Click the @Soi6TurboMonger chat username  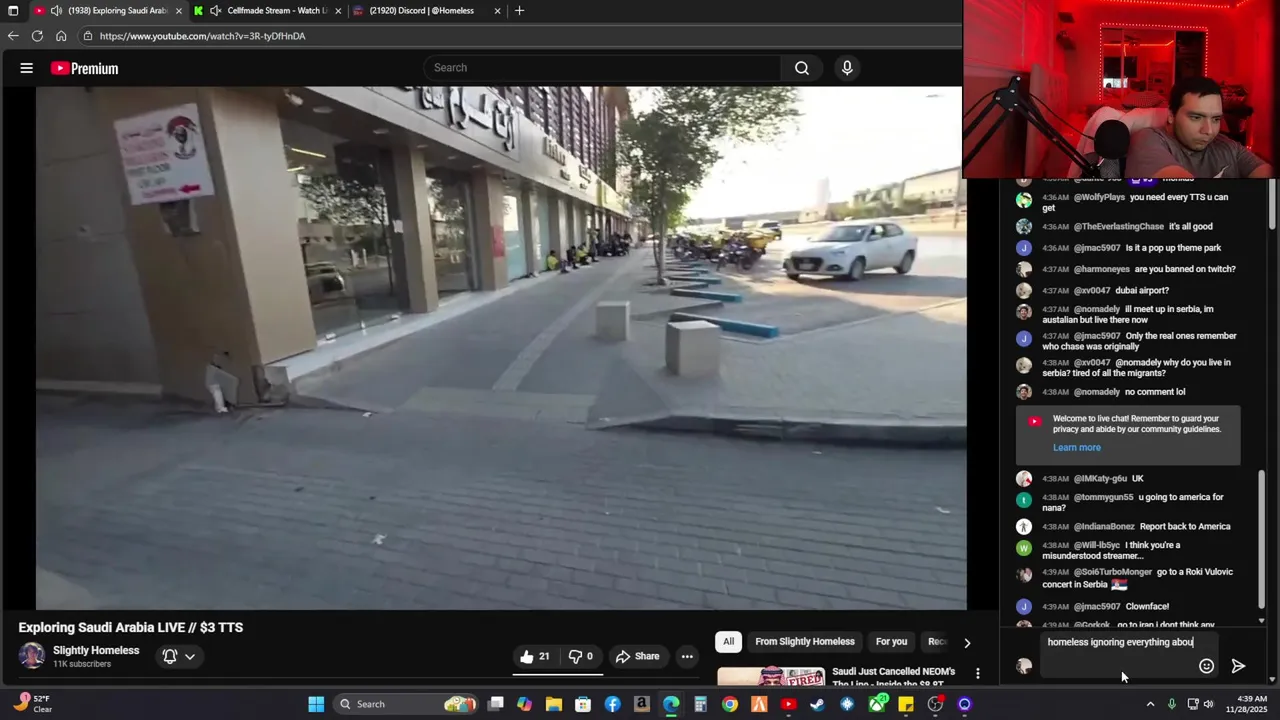tap(1113, 572)
